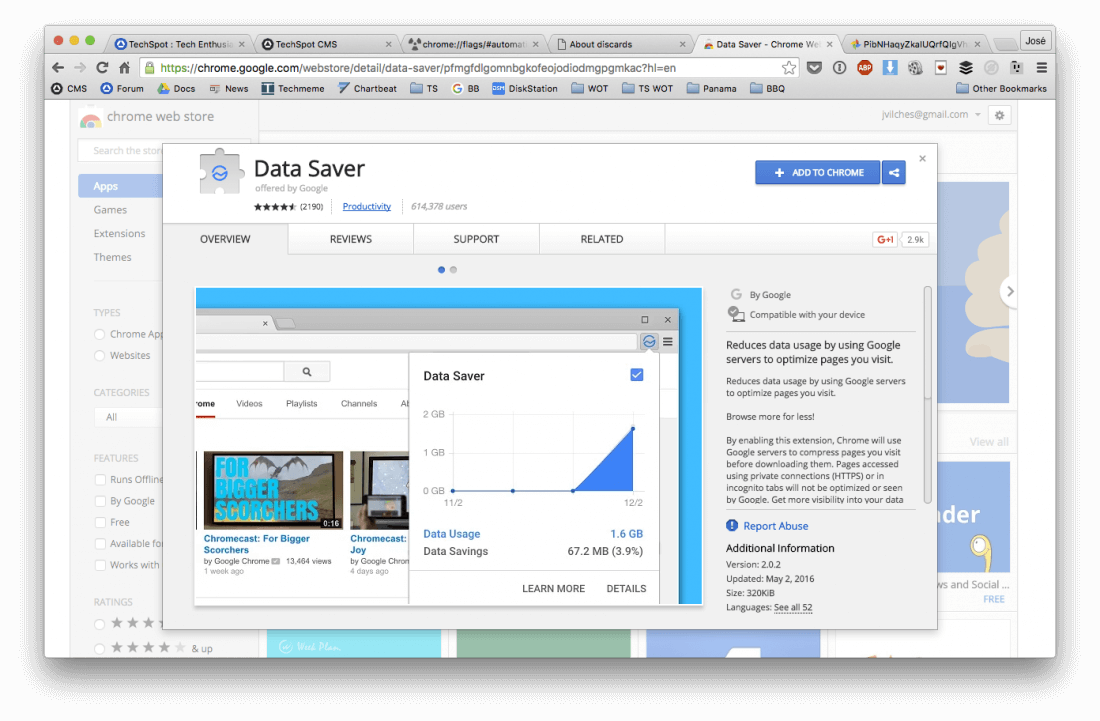Check the By Google feature filter

(x=100, y=501)
